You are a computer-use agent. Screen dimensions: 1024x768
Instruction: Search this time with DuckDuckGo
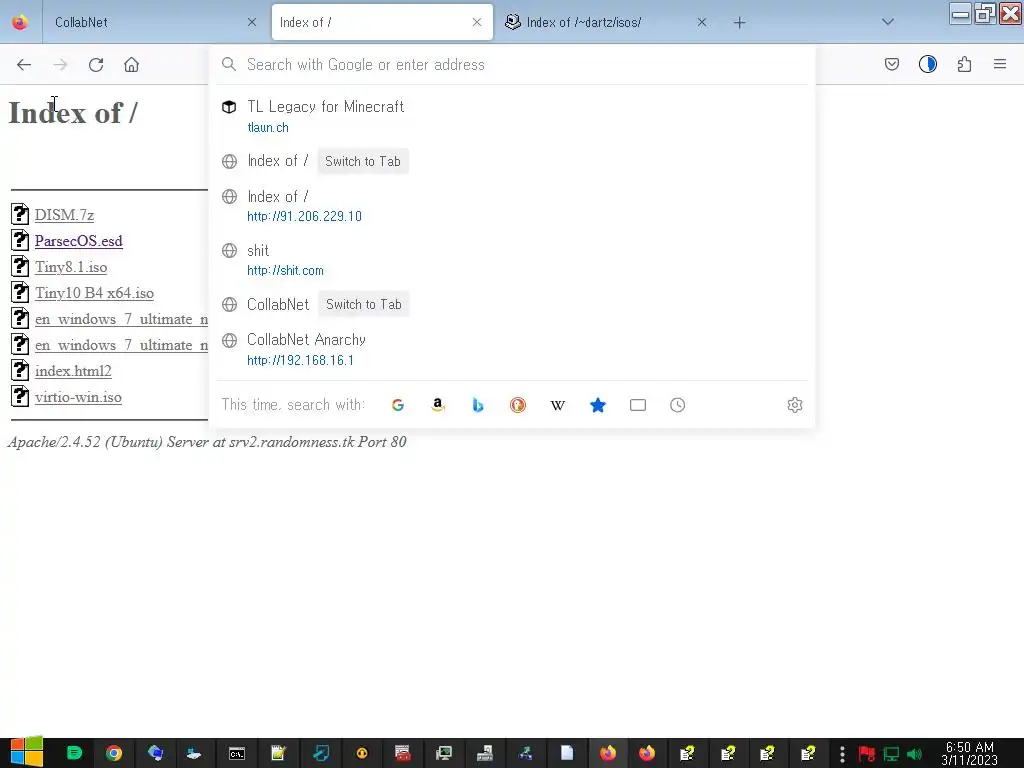coord(518,405)
